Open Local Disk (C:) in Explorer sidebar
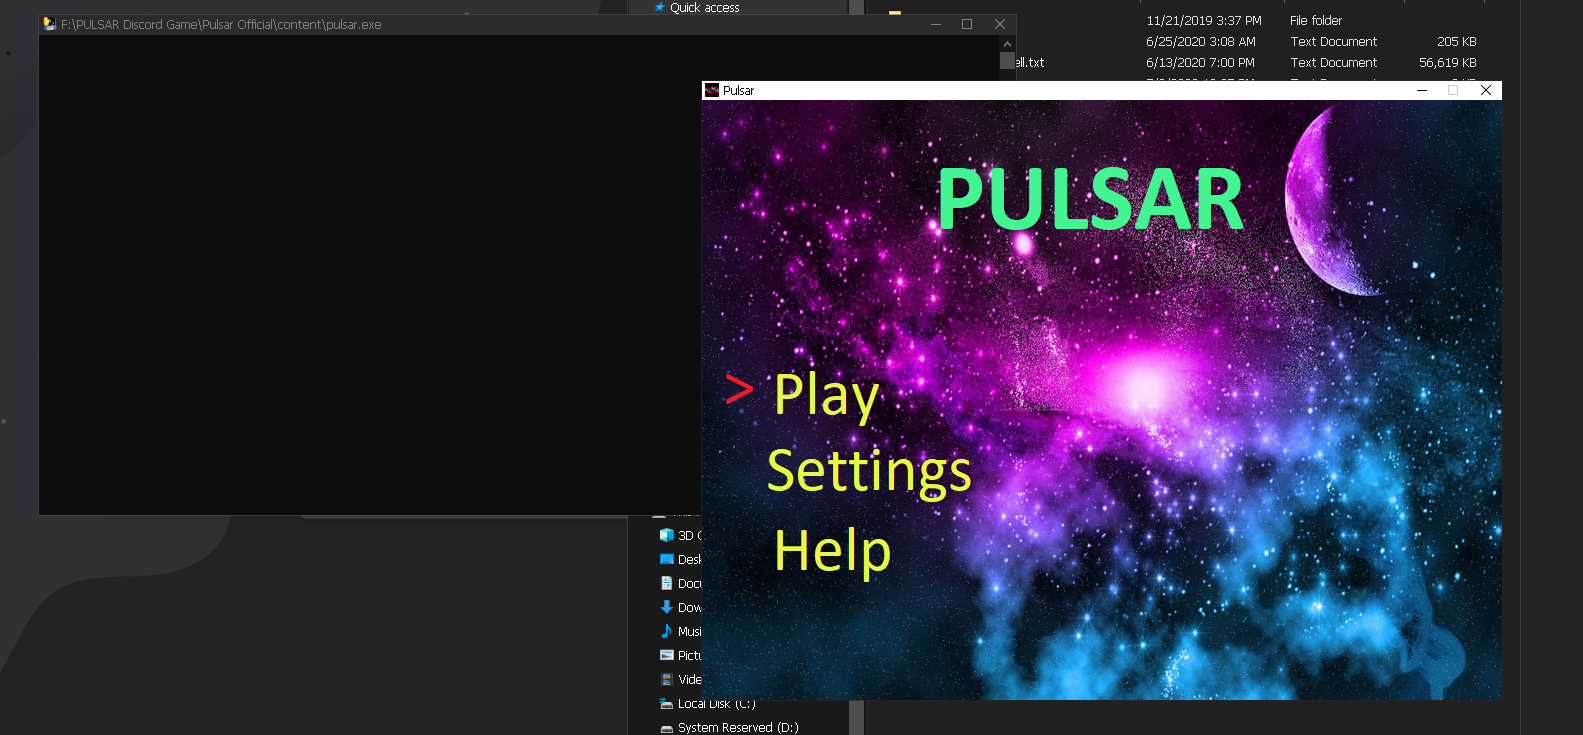The width and height of the screenshot is (1583, 735). 716,703
